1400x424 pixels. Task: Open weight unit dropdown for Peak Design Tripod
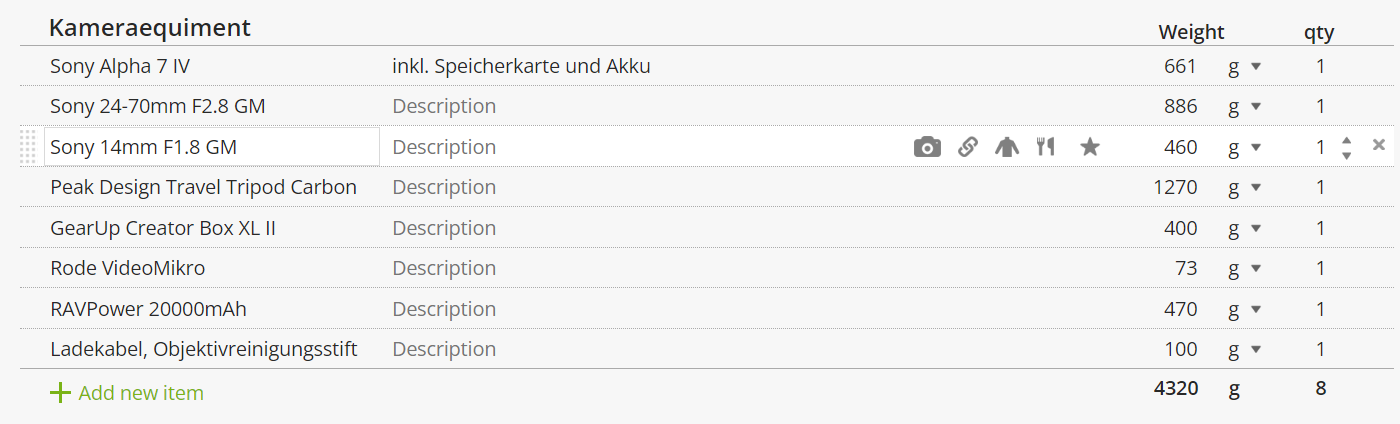pyautogui.click(x=1245, y=187)
